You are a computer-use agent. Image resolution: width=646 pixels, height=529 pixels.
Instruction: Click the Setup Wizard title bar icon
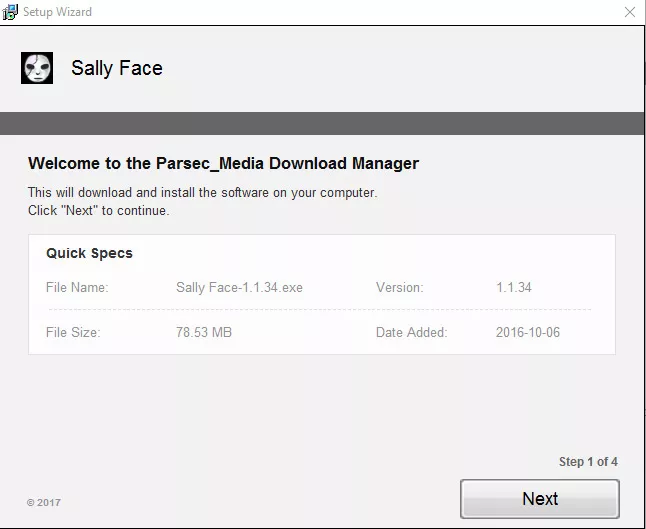[9, 12]
